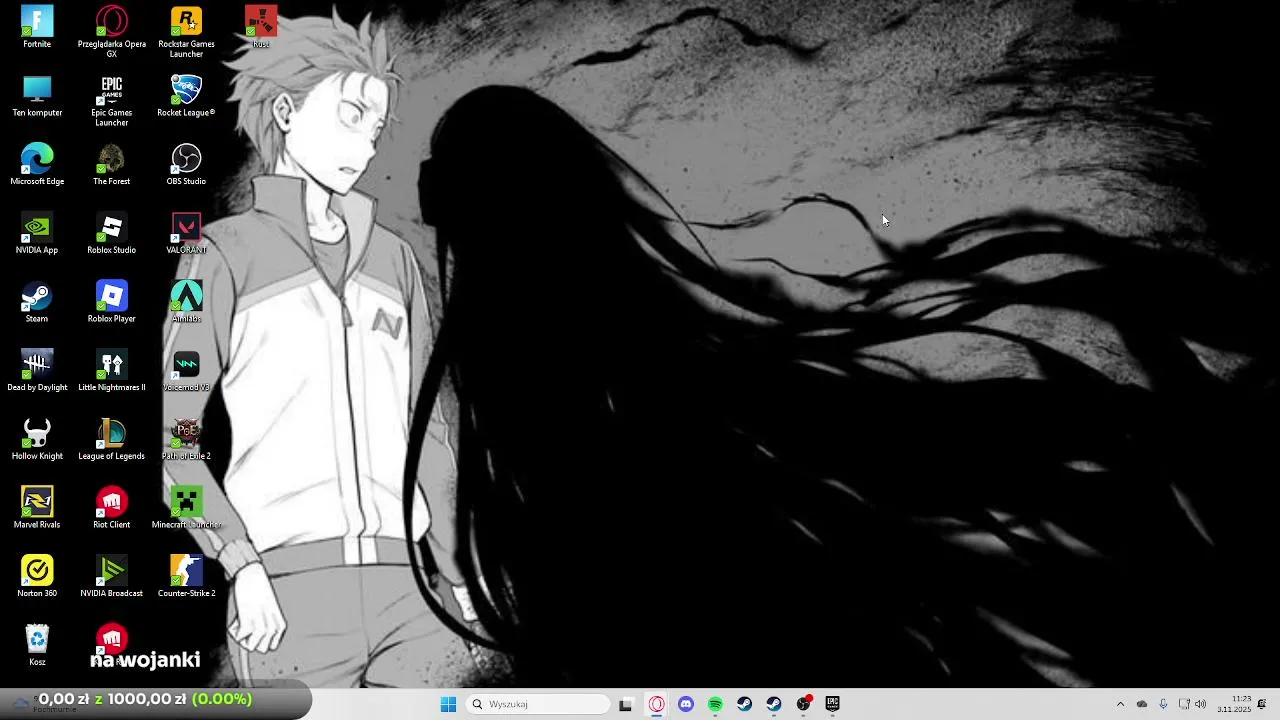The width and height of the screenshot is (1280, 720).
Task: Open the OneDrive cloud tray icon
Action: click(x=1142, y=704)
